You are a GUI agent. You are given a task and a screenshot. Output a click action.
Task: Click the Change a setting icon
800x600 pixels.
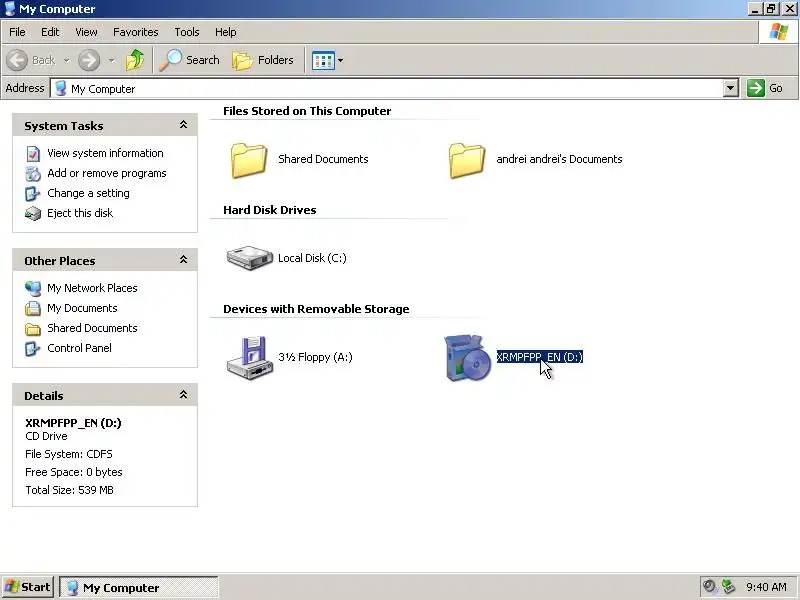[x=33, y=193]
